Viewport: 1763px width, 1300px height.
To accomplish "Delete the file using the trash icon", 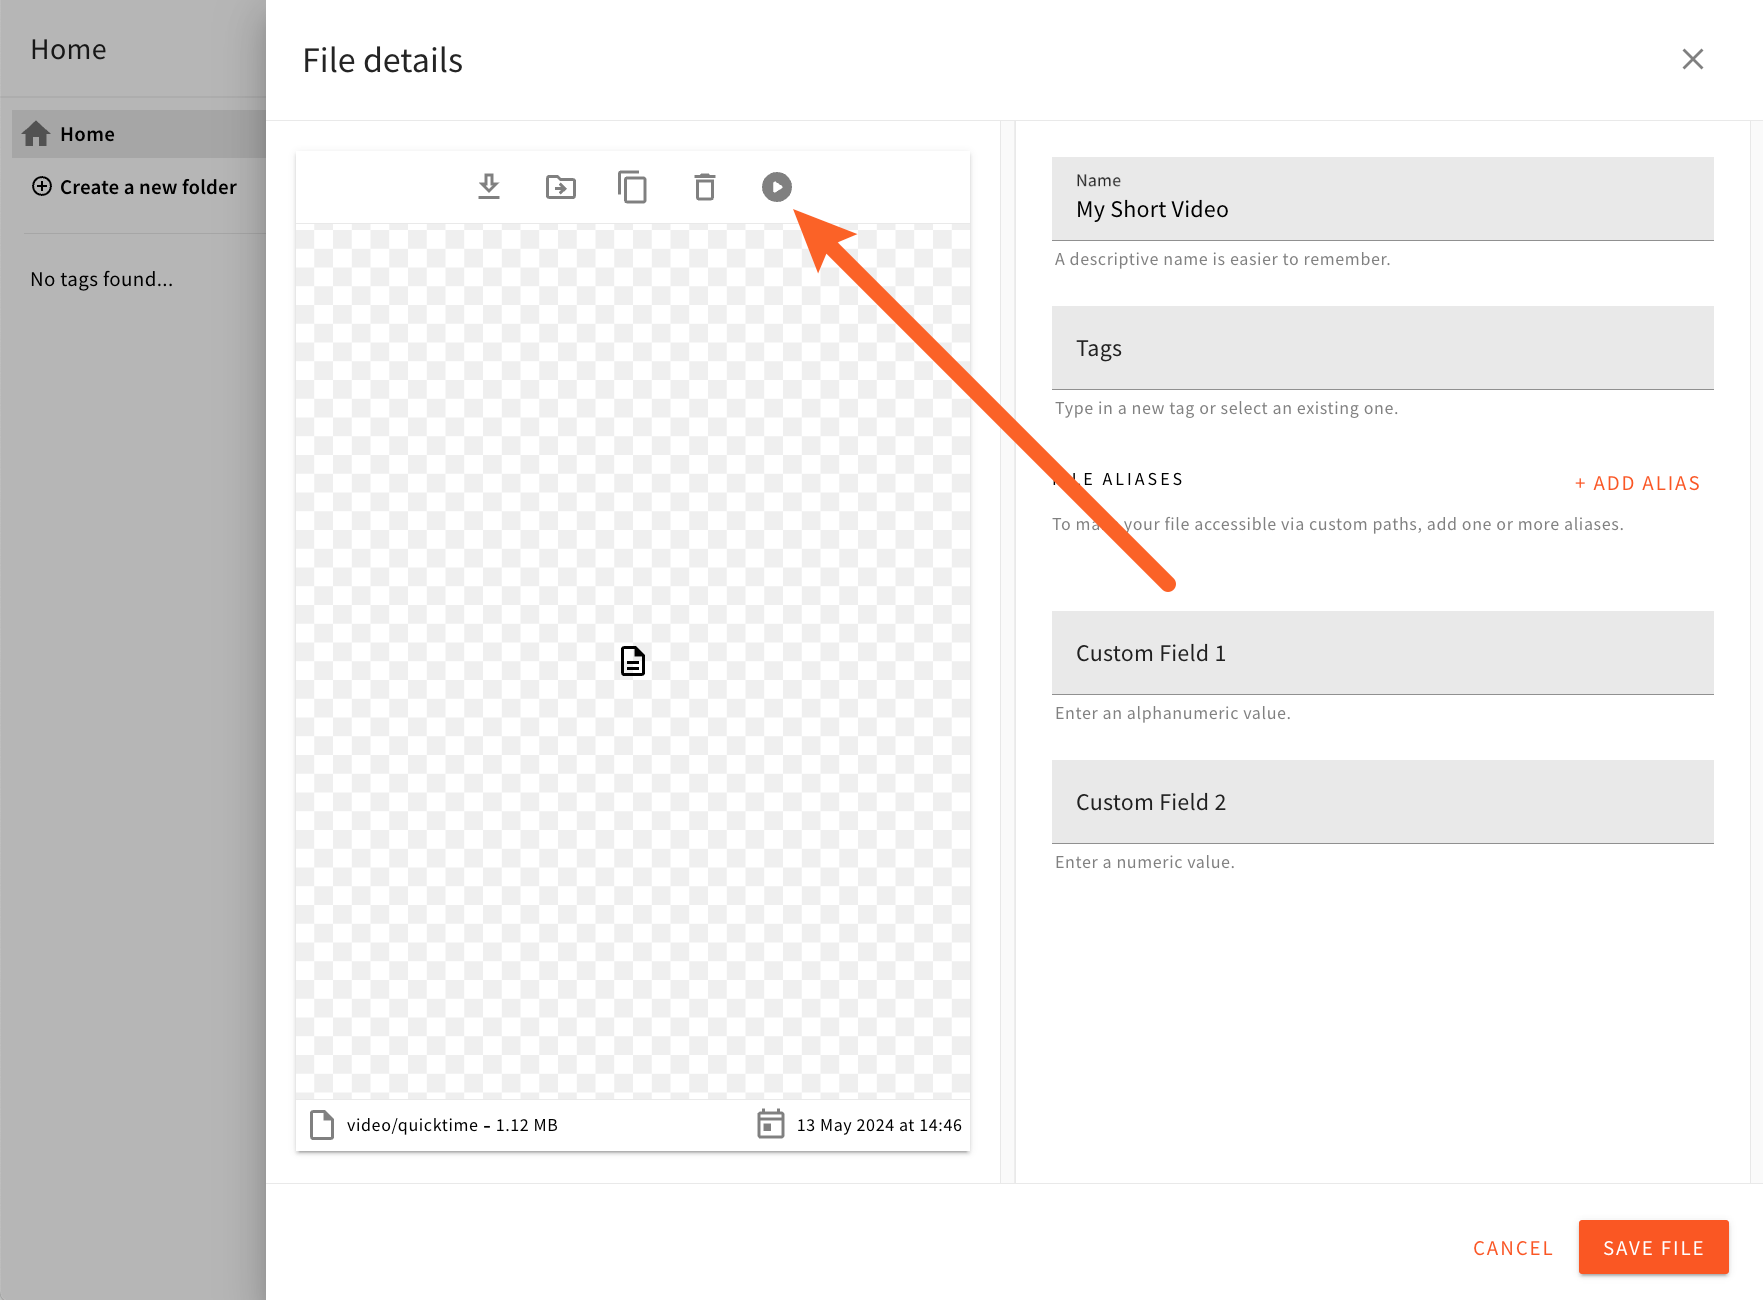I will 705,187.
